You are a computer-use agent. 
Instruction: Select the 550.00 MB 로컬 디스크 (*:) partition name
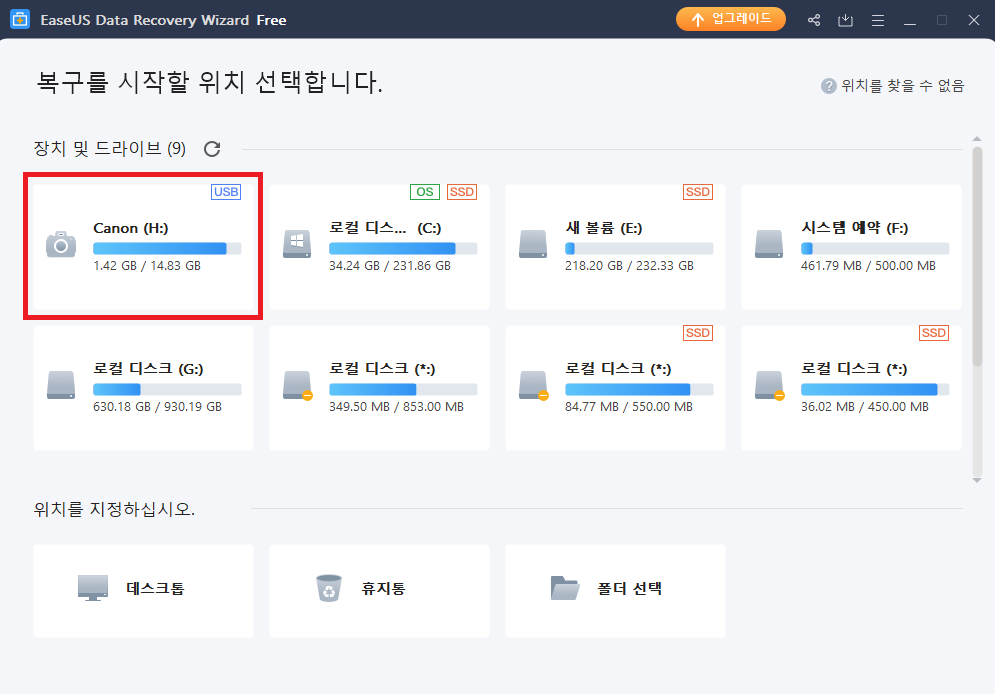coord(618,369)
